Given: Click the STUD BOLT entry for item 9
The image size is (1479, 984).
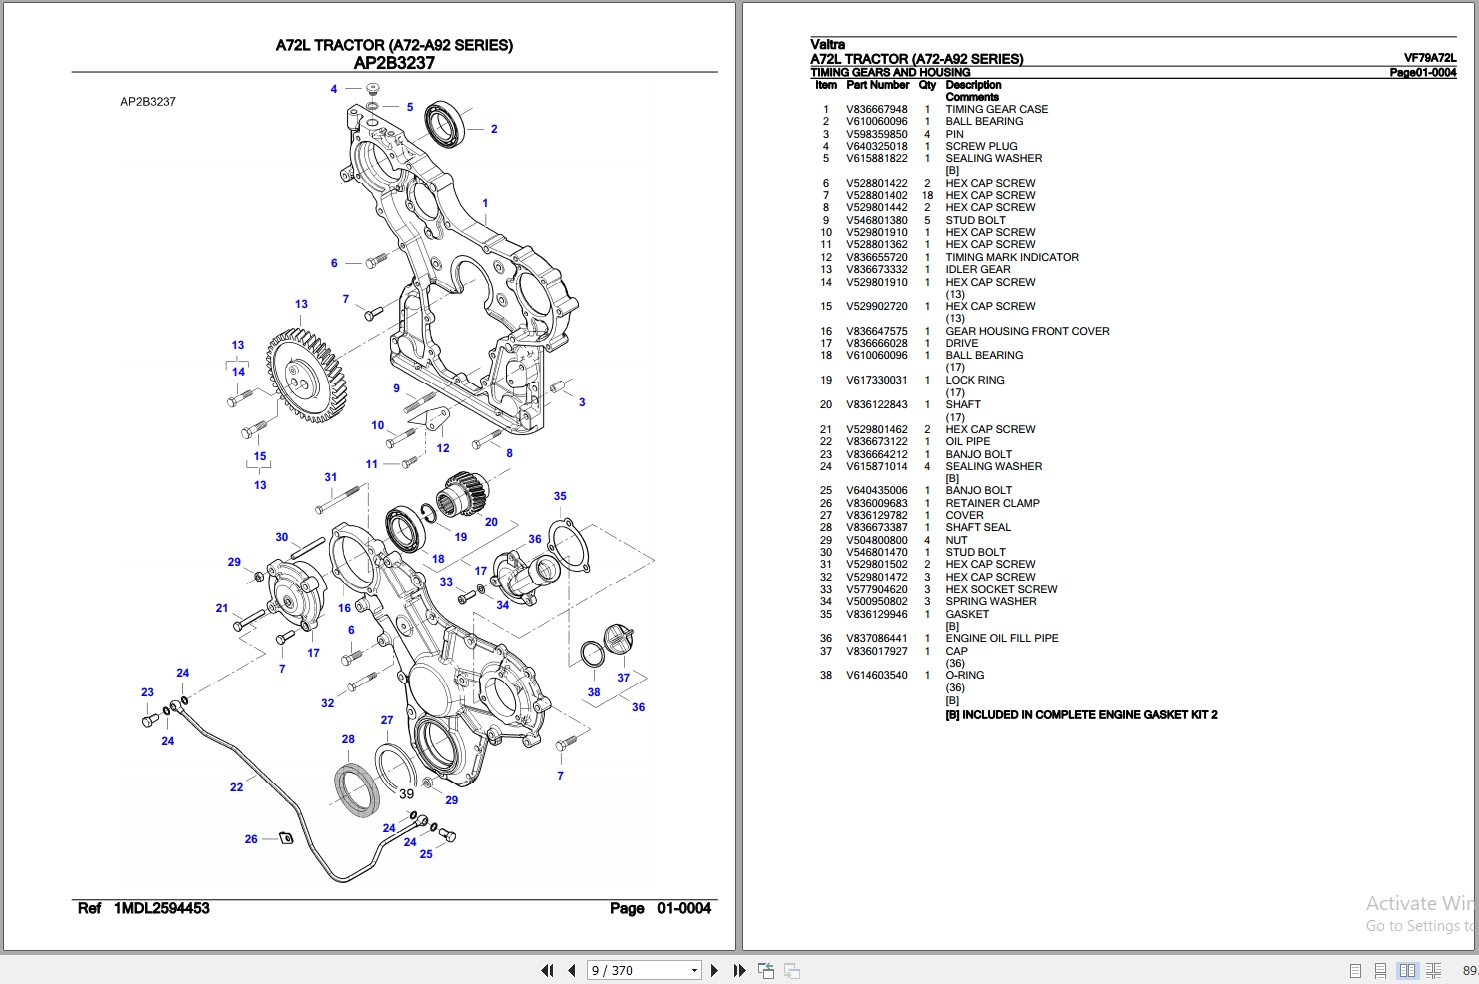Looking at the screenshot, I should coord(975,220).
